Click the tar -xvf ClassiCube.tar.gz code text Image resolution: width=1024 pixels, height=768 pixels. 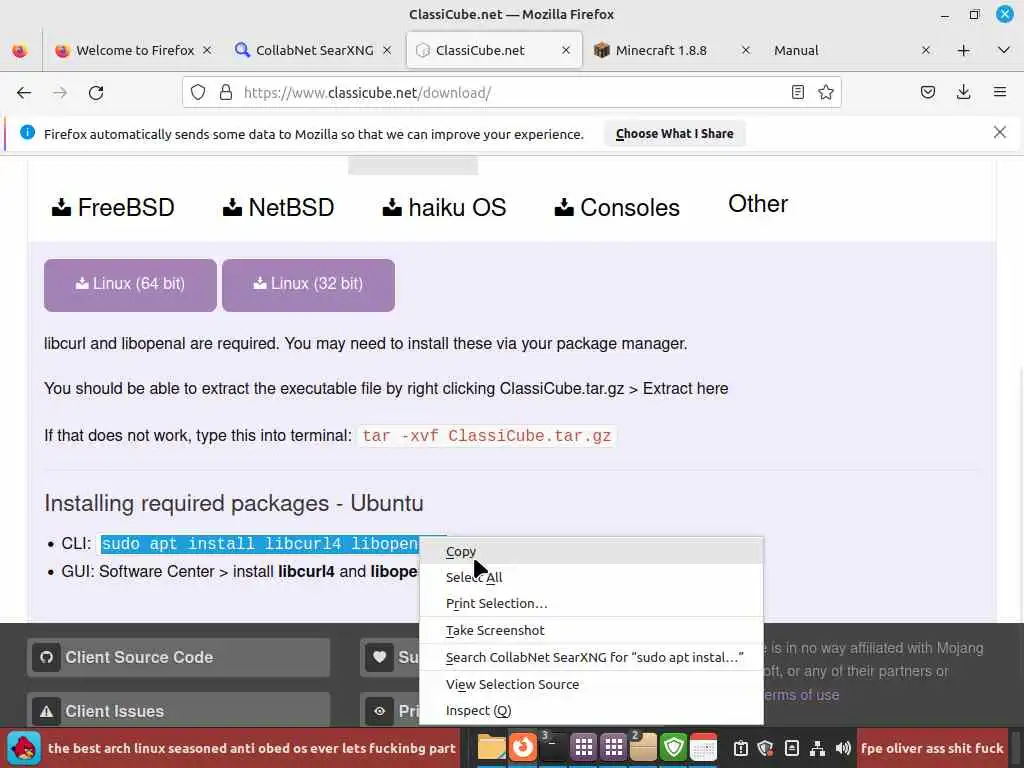pyautogui.click(x=487, y=436)
